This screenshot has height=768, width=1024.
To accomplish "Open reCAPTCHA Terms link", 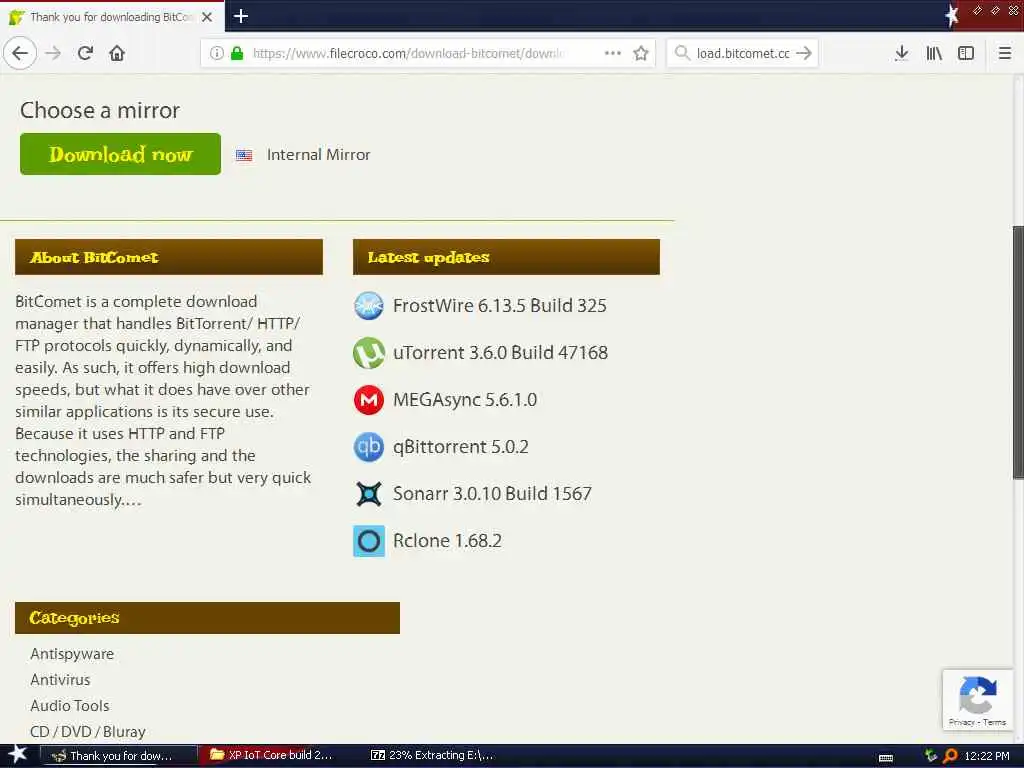I will 995,722.
